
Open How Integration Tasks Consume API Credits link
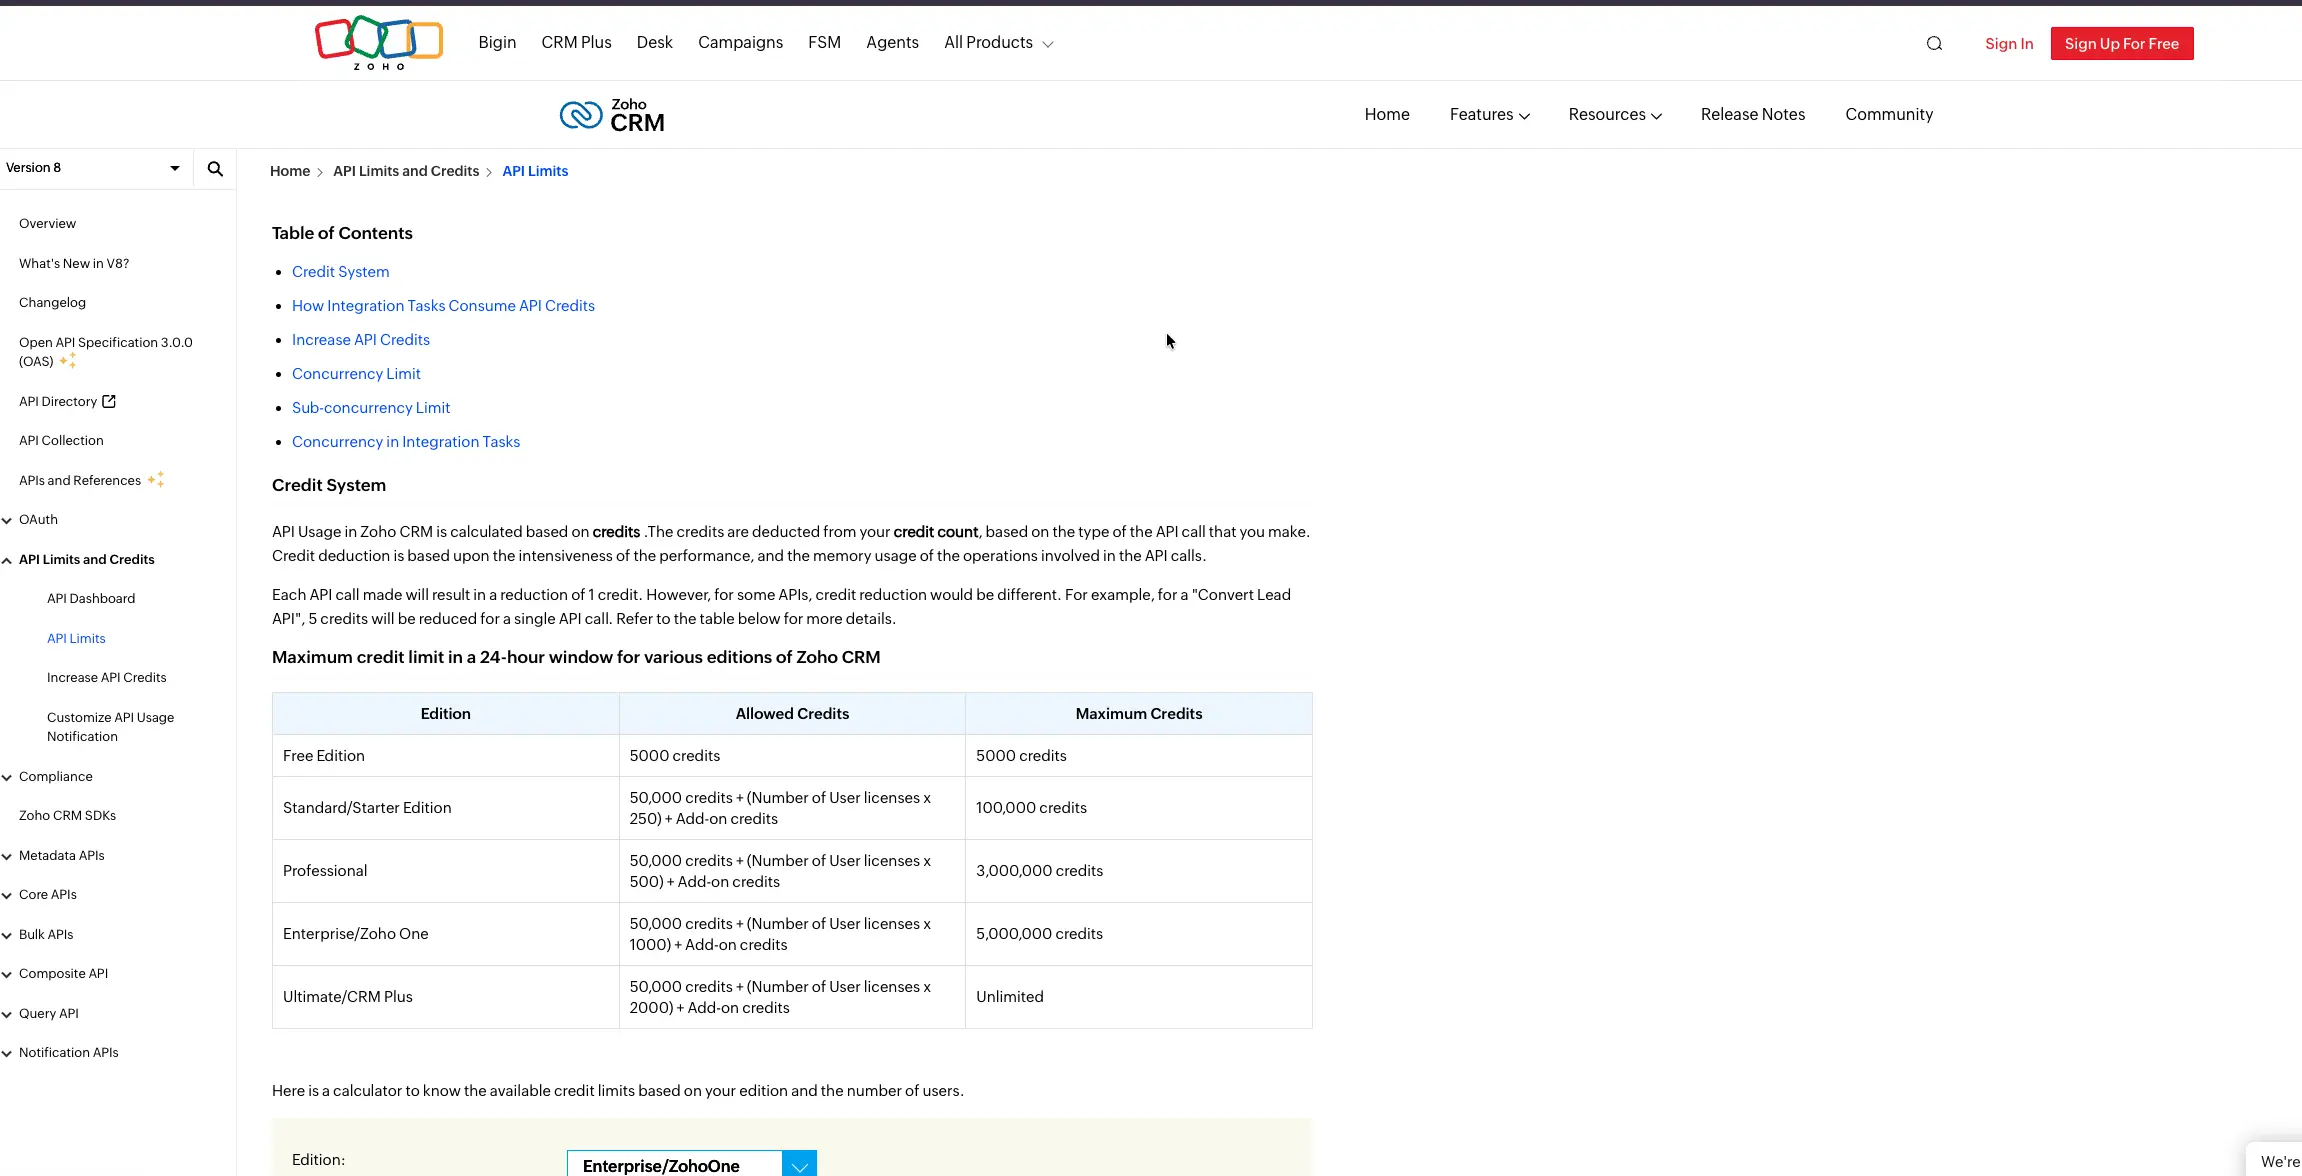coord(443,306)
